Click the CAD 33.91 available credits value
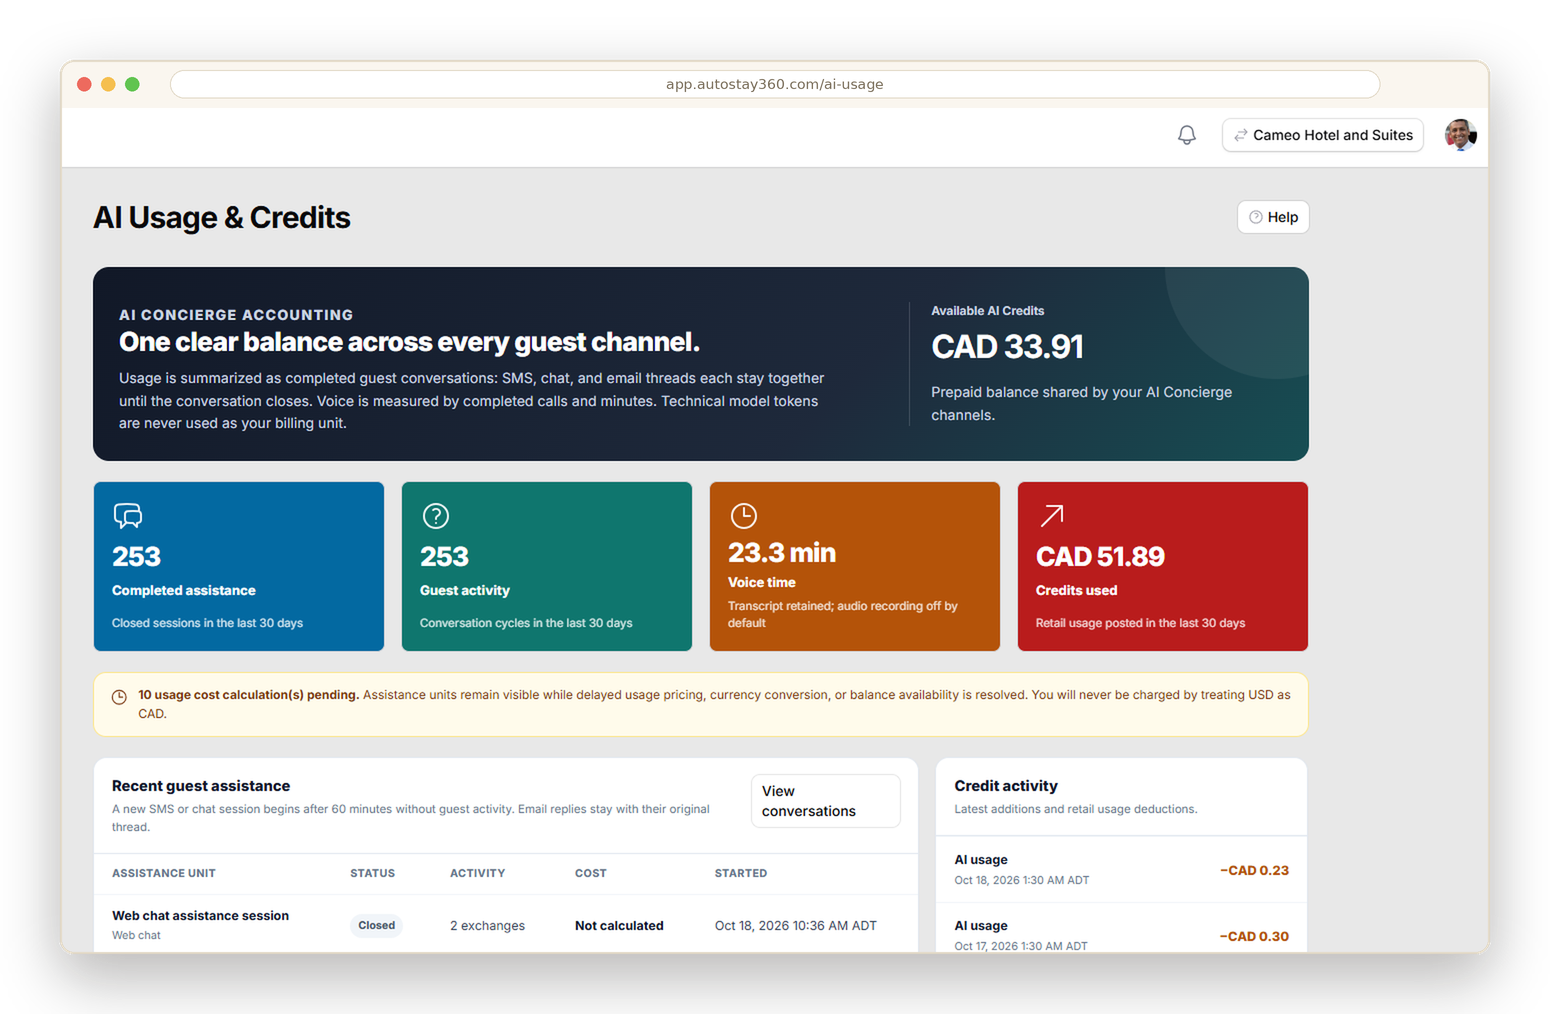The image size is (1550, 1014). point(1007,347)
